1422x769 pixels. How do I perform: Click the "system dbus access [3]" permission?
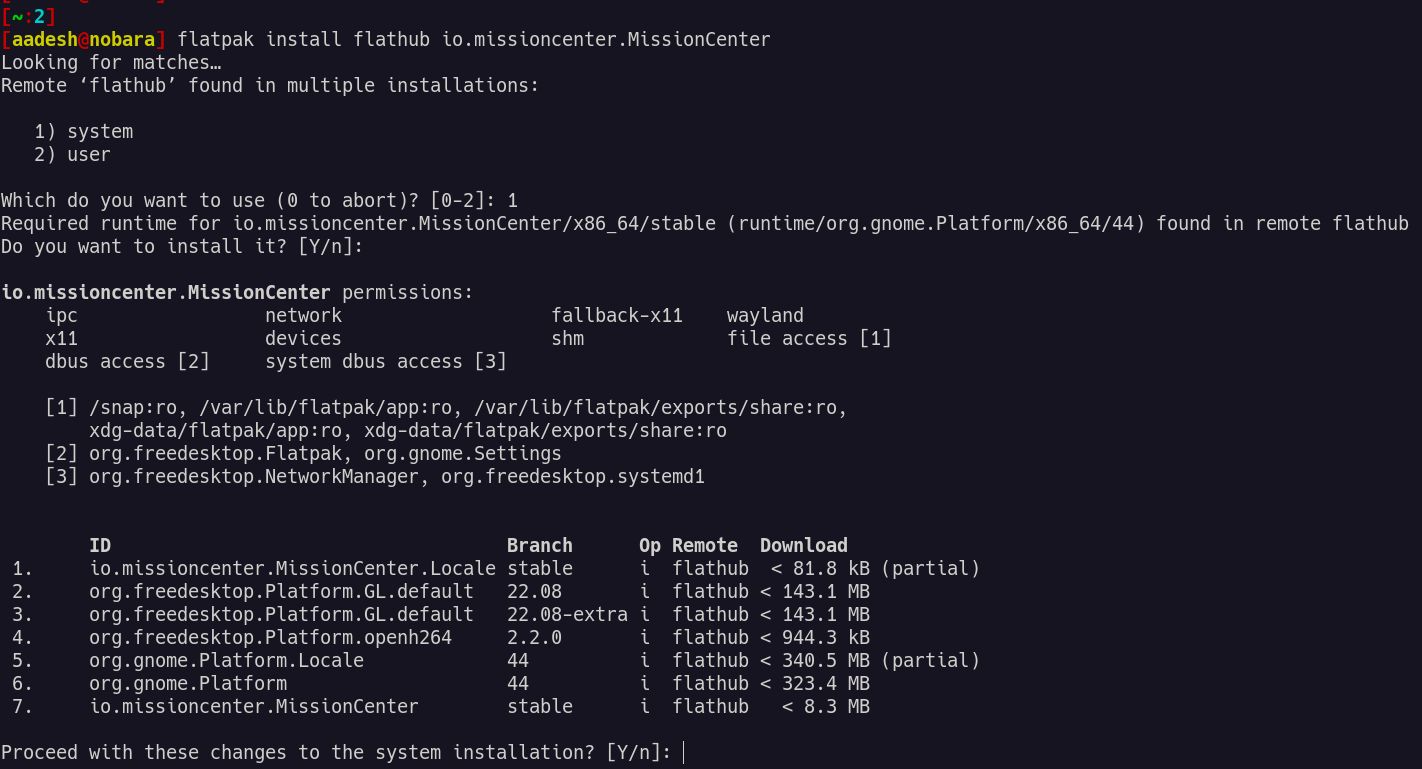[386, 362]
